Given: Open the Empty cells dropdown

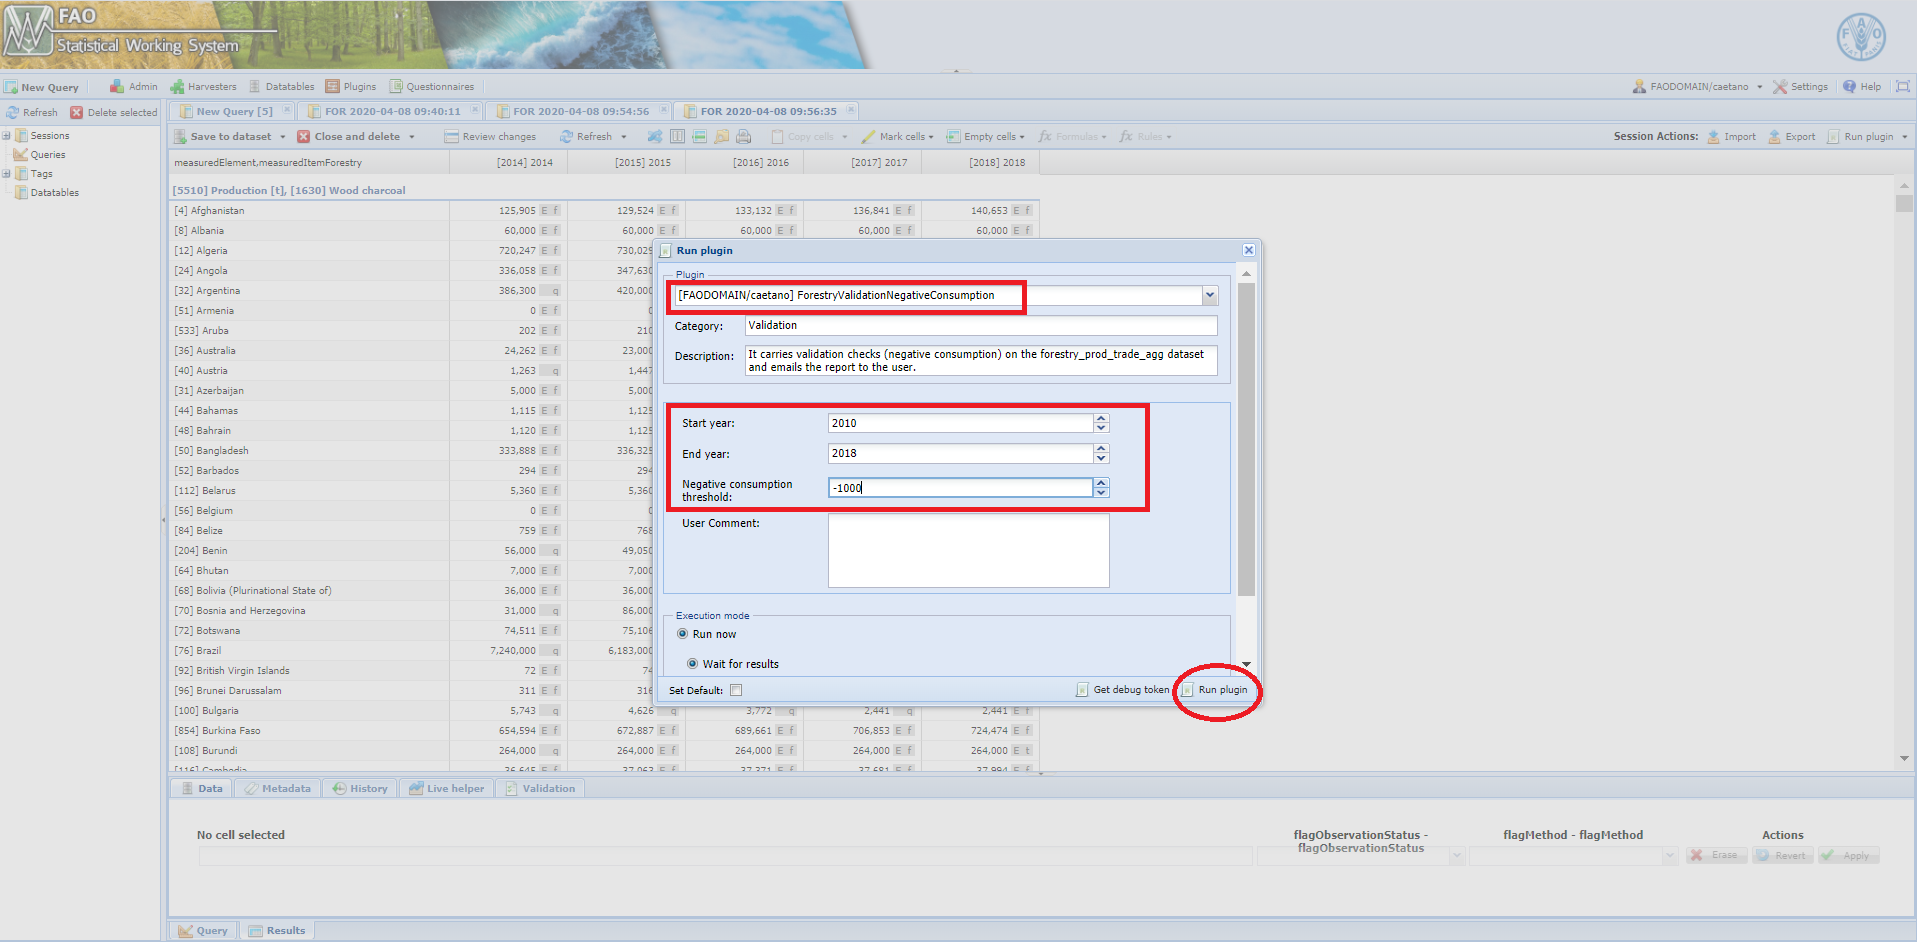Looking at the screenshot, I should pos(985,136).
